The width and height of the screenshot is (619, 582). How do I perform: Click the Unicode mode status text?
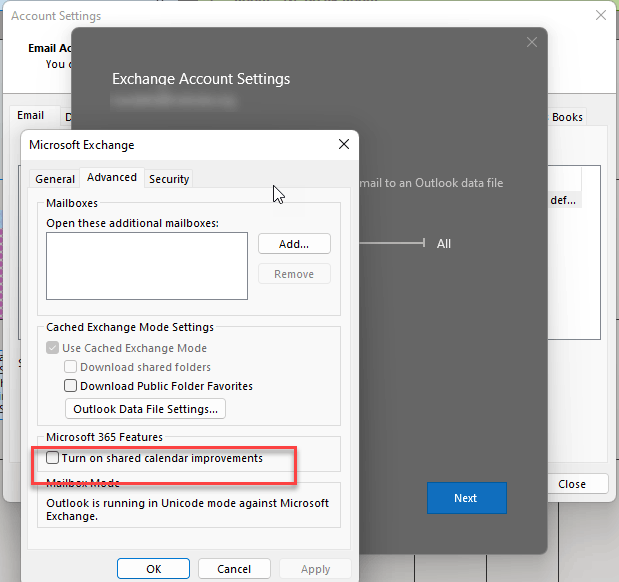188,509
